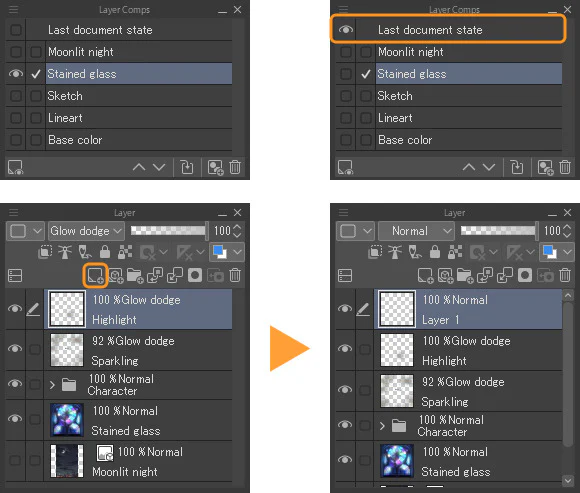This screenshot has height=493, width=580.
Task: Click Moonlit night layer thumbnail in left Layer panel
Action: click(67, 461)
